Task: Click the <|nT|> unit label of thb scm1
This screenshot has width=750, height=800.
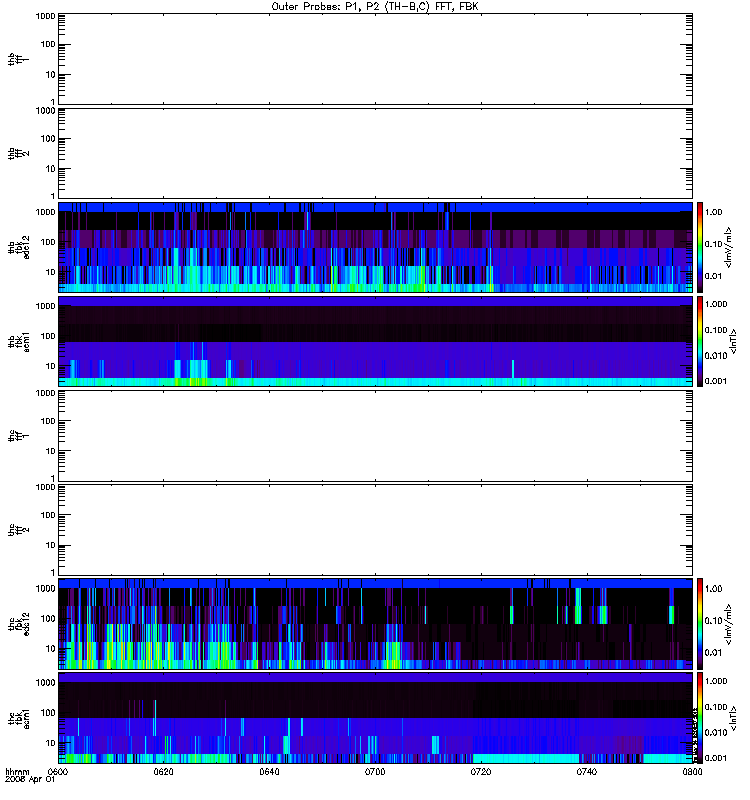Action: pyautogui.click(x=733, y=341)
